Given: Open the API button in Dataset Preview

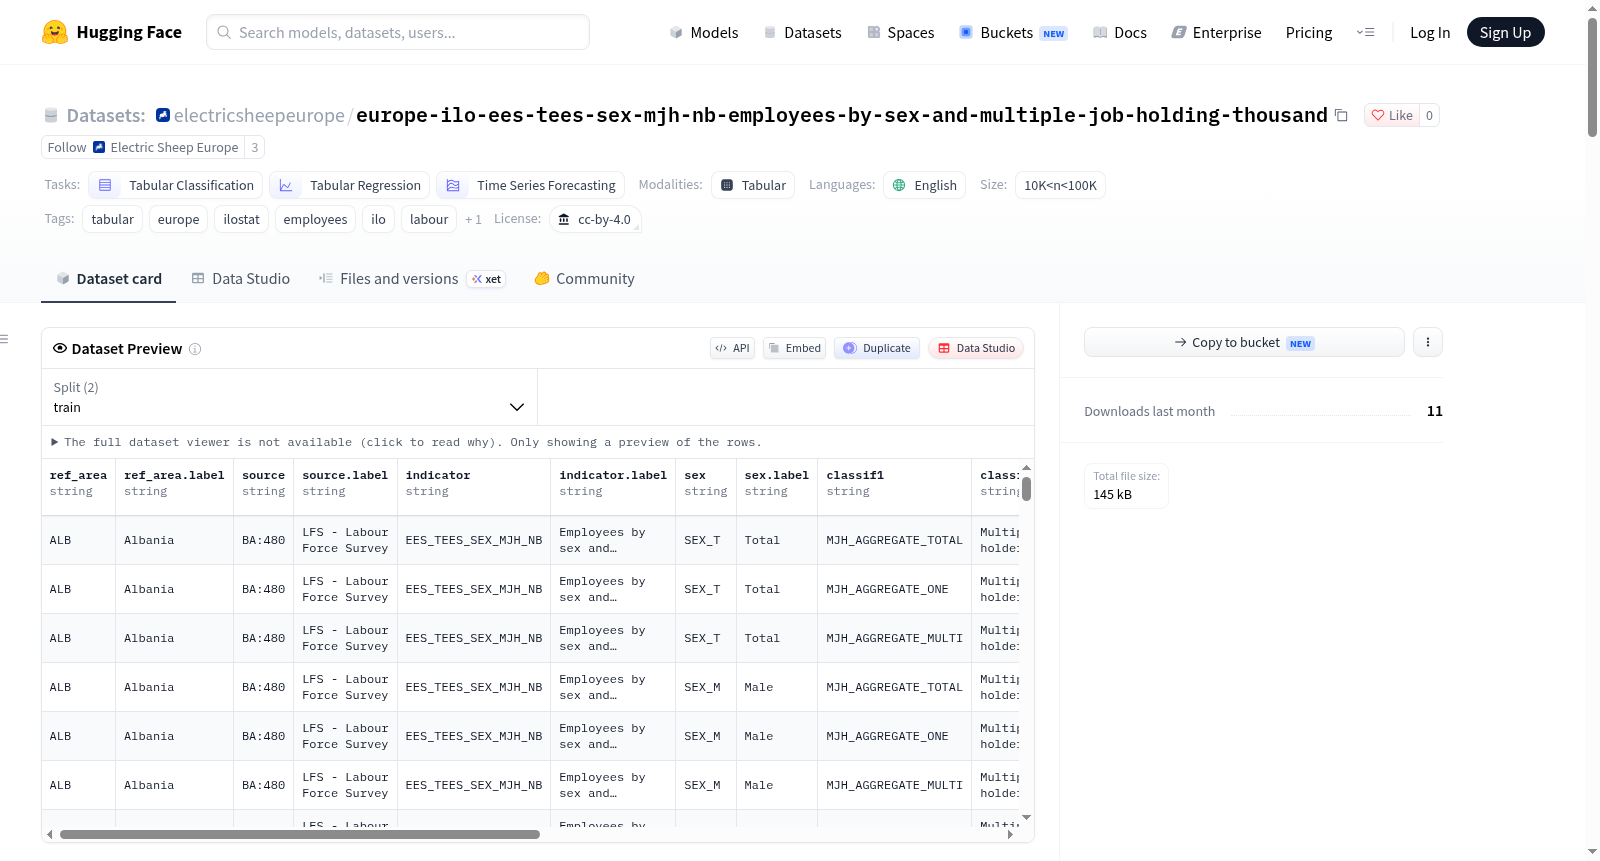Looking at the screenshot, I should coord(733,348).
